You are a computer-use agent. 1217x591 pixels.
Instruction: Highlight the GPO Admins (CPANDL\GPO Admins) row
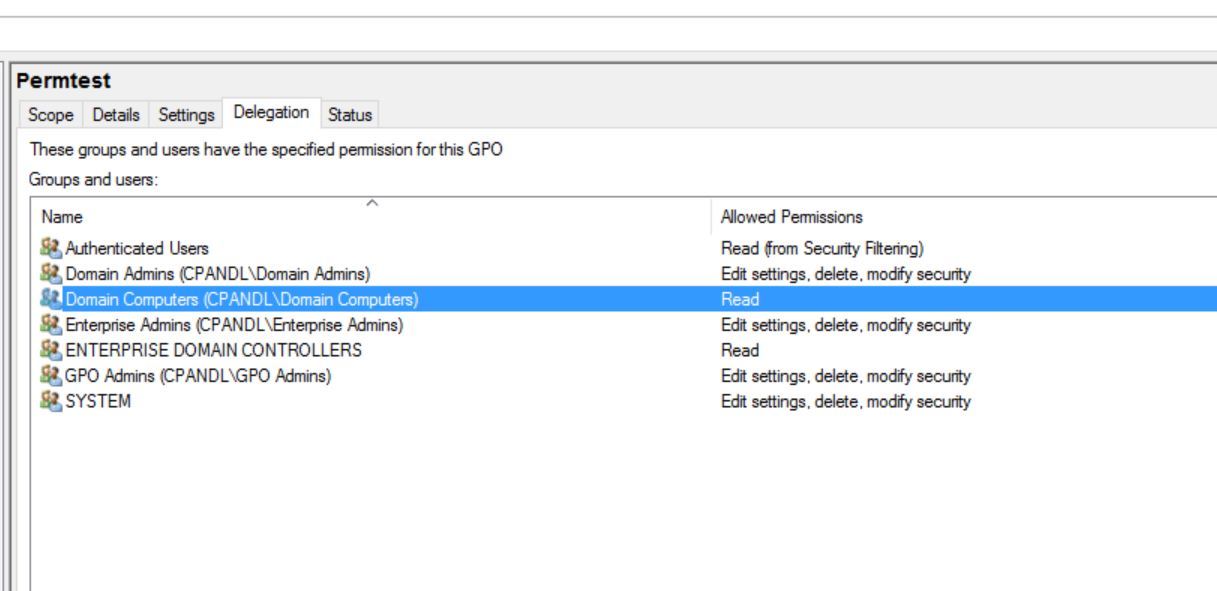tap(198, 376)
